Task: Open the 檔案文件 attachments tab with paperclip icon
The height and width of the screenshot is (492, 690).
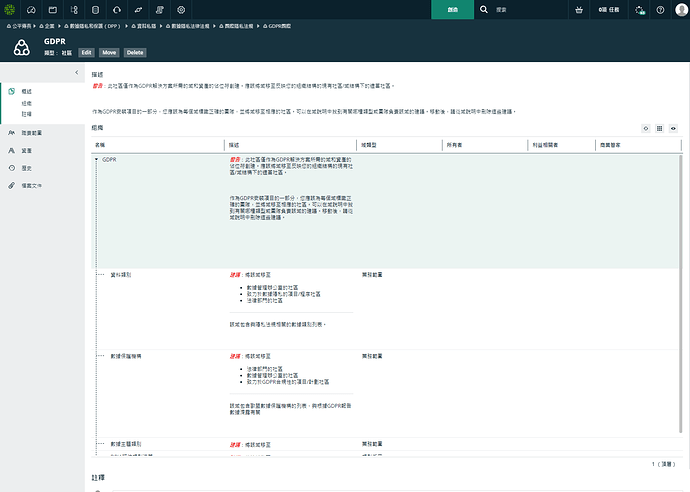Action: click(32, 186)
